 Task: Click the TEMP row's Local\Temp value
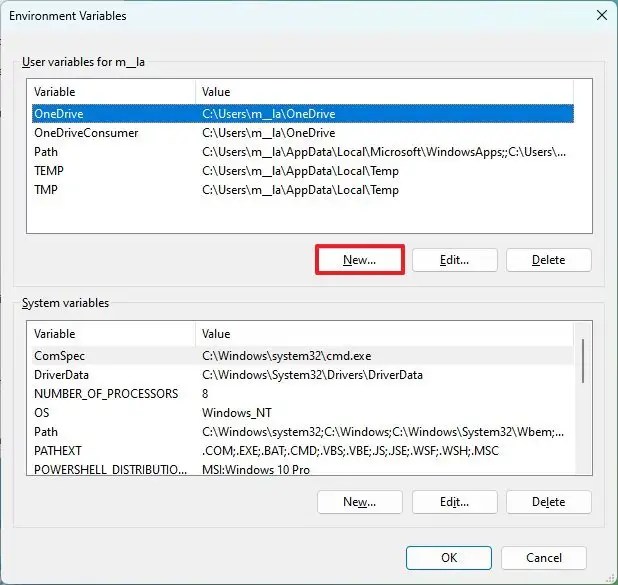pos(300,171)
